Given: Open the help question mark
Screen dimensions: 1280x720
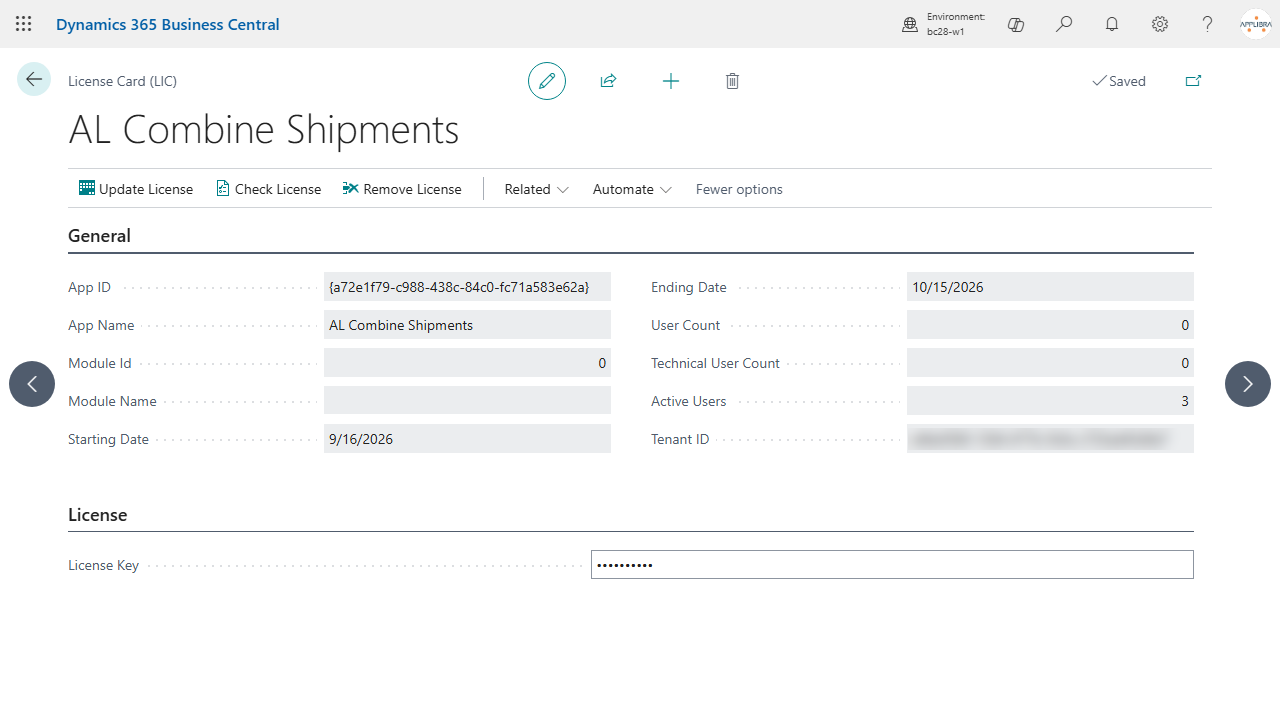Looking at the screenshot, I should tap(1208, 24).
